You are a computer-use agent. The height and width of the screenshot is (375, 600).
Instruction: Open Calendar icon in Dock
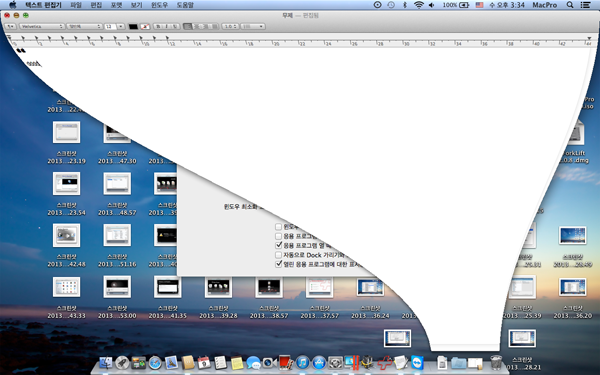204,362
